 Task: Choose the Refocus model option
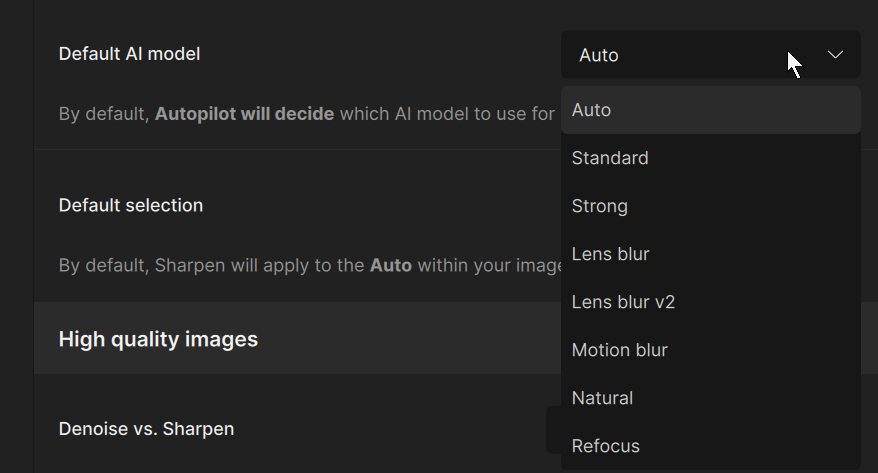tap(606, 446)
